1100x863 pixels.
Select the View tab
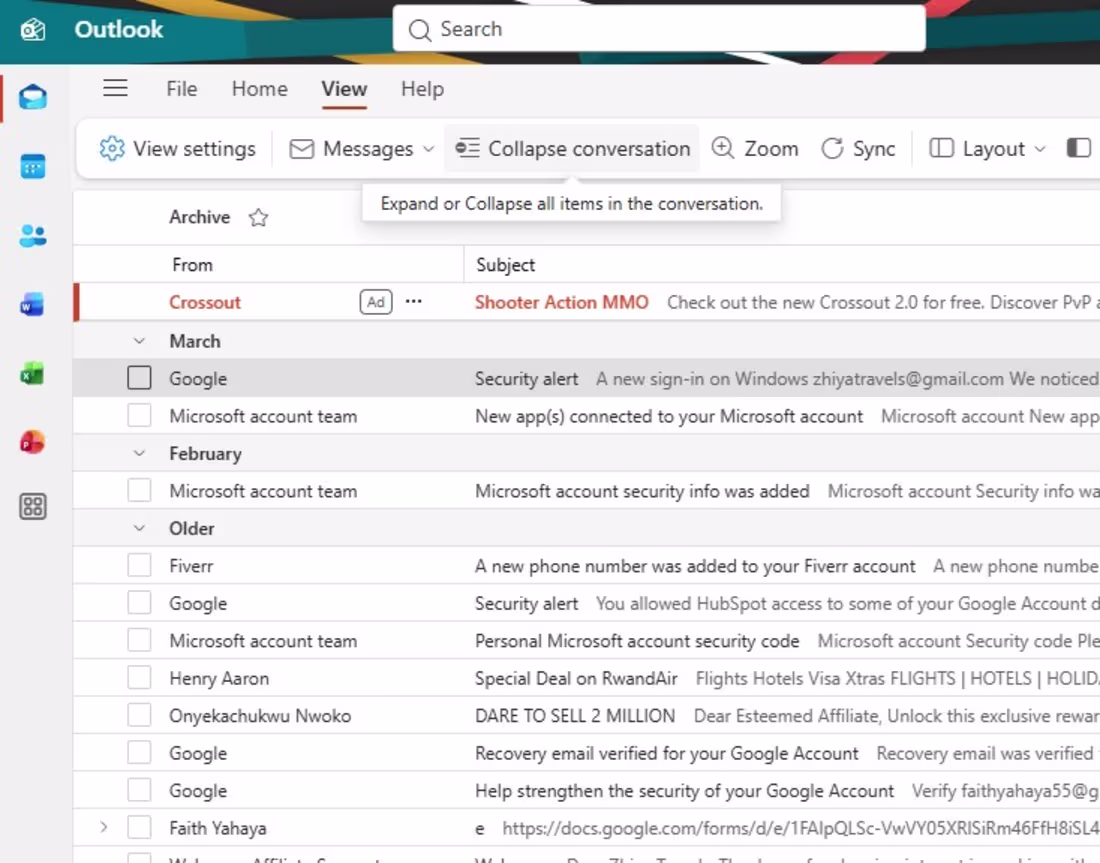click(x=344, y=89)
